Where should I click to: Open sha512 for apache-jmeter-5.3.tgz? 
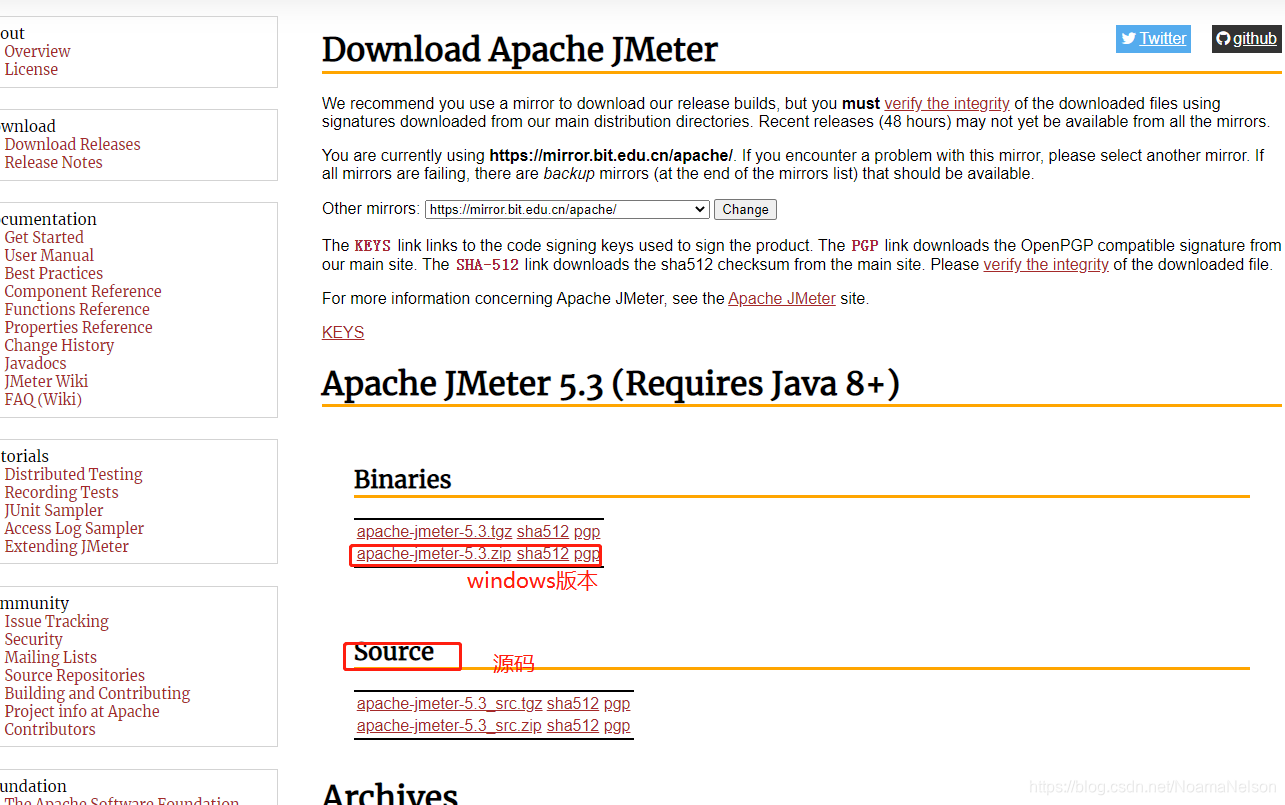tap(543, 532)
